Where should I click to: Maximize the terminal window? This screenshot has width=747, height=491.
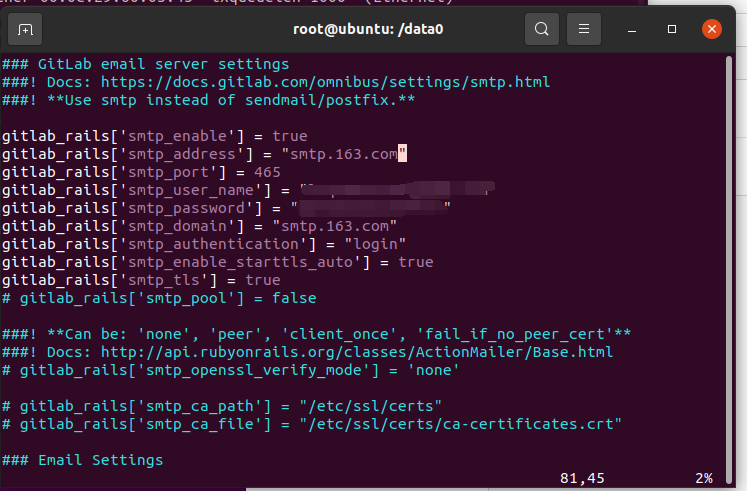click(672, 29)
